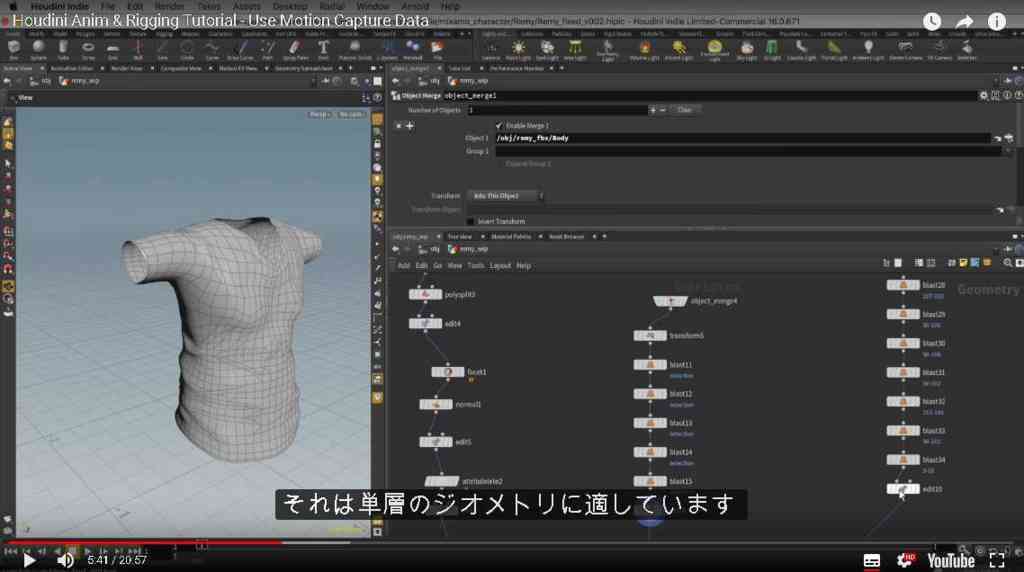Open parameter gear menu for object_merge1
1024x572 pixels.
[x=984, y=95]
